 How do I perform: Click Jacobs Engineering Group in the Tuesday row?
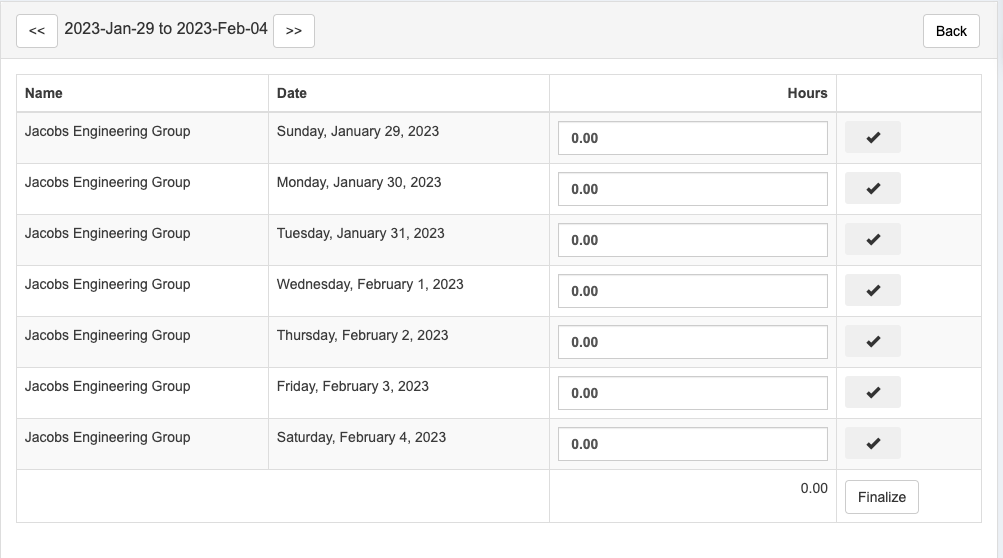point(107,234)
